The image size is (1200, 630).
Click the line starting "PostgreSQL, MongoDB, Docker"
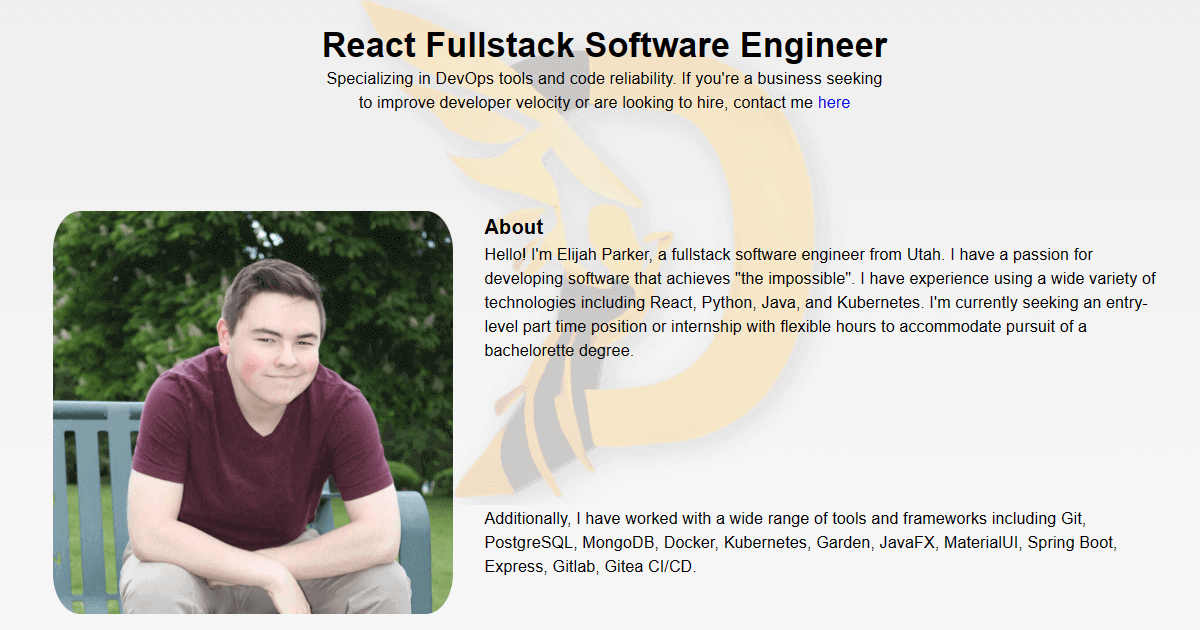800,543
